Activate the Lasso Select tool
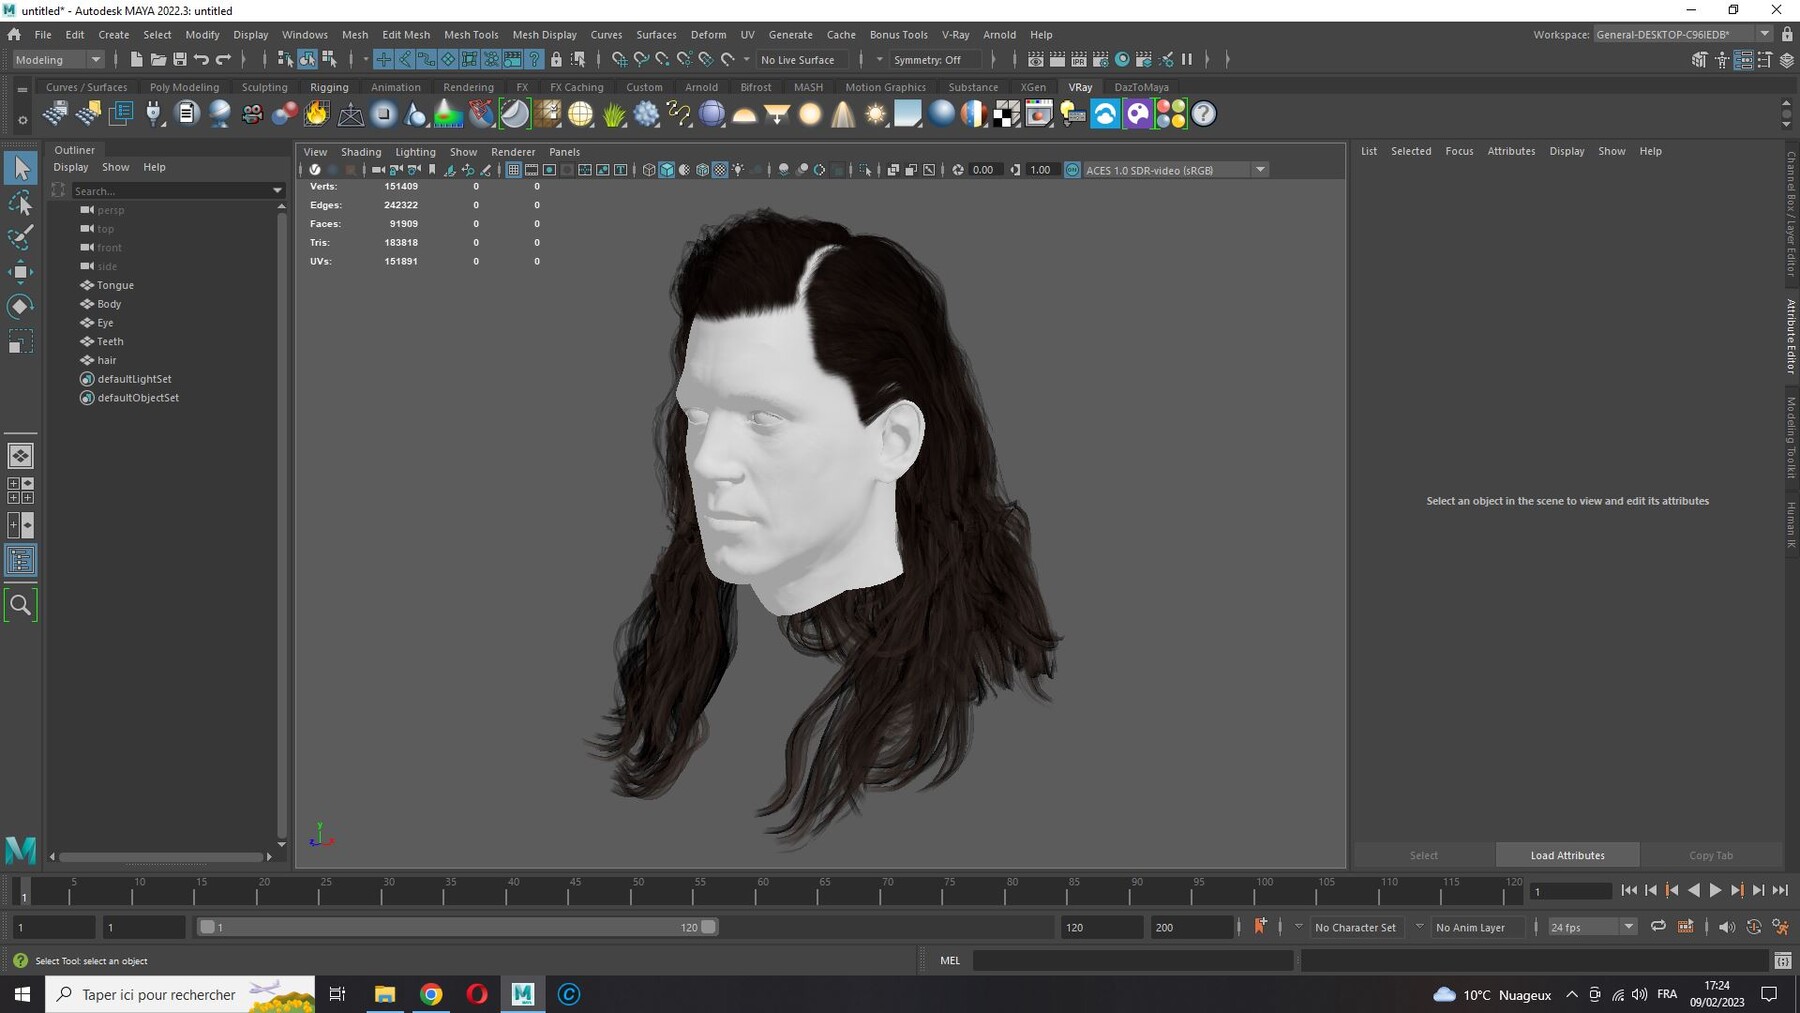 coord(20,204)
